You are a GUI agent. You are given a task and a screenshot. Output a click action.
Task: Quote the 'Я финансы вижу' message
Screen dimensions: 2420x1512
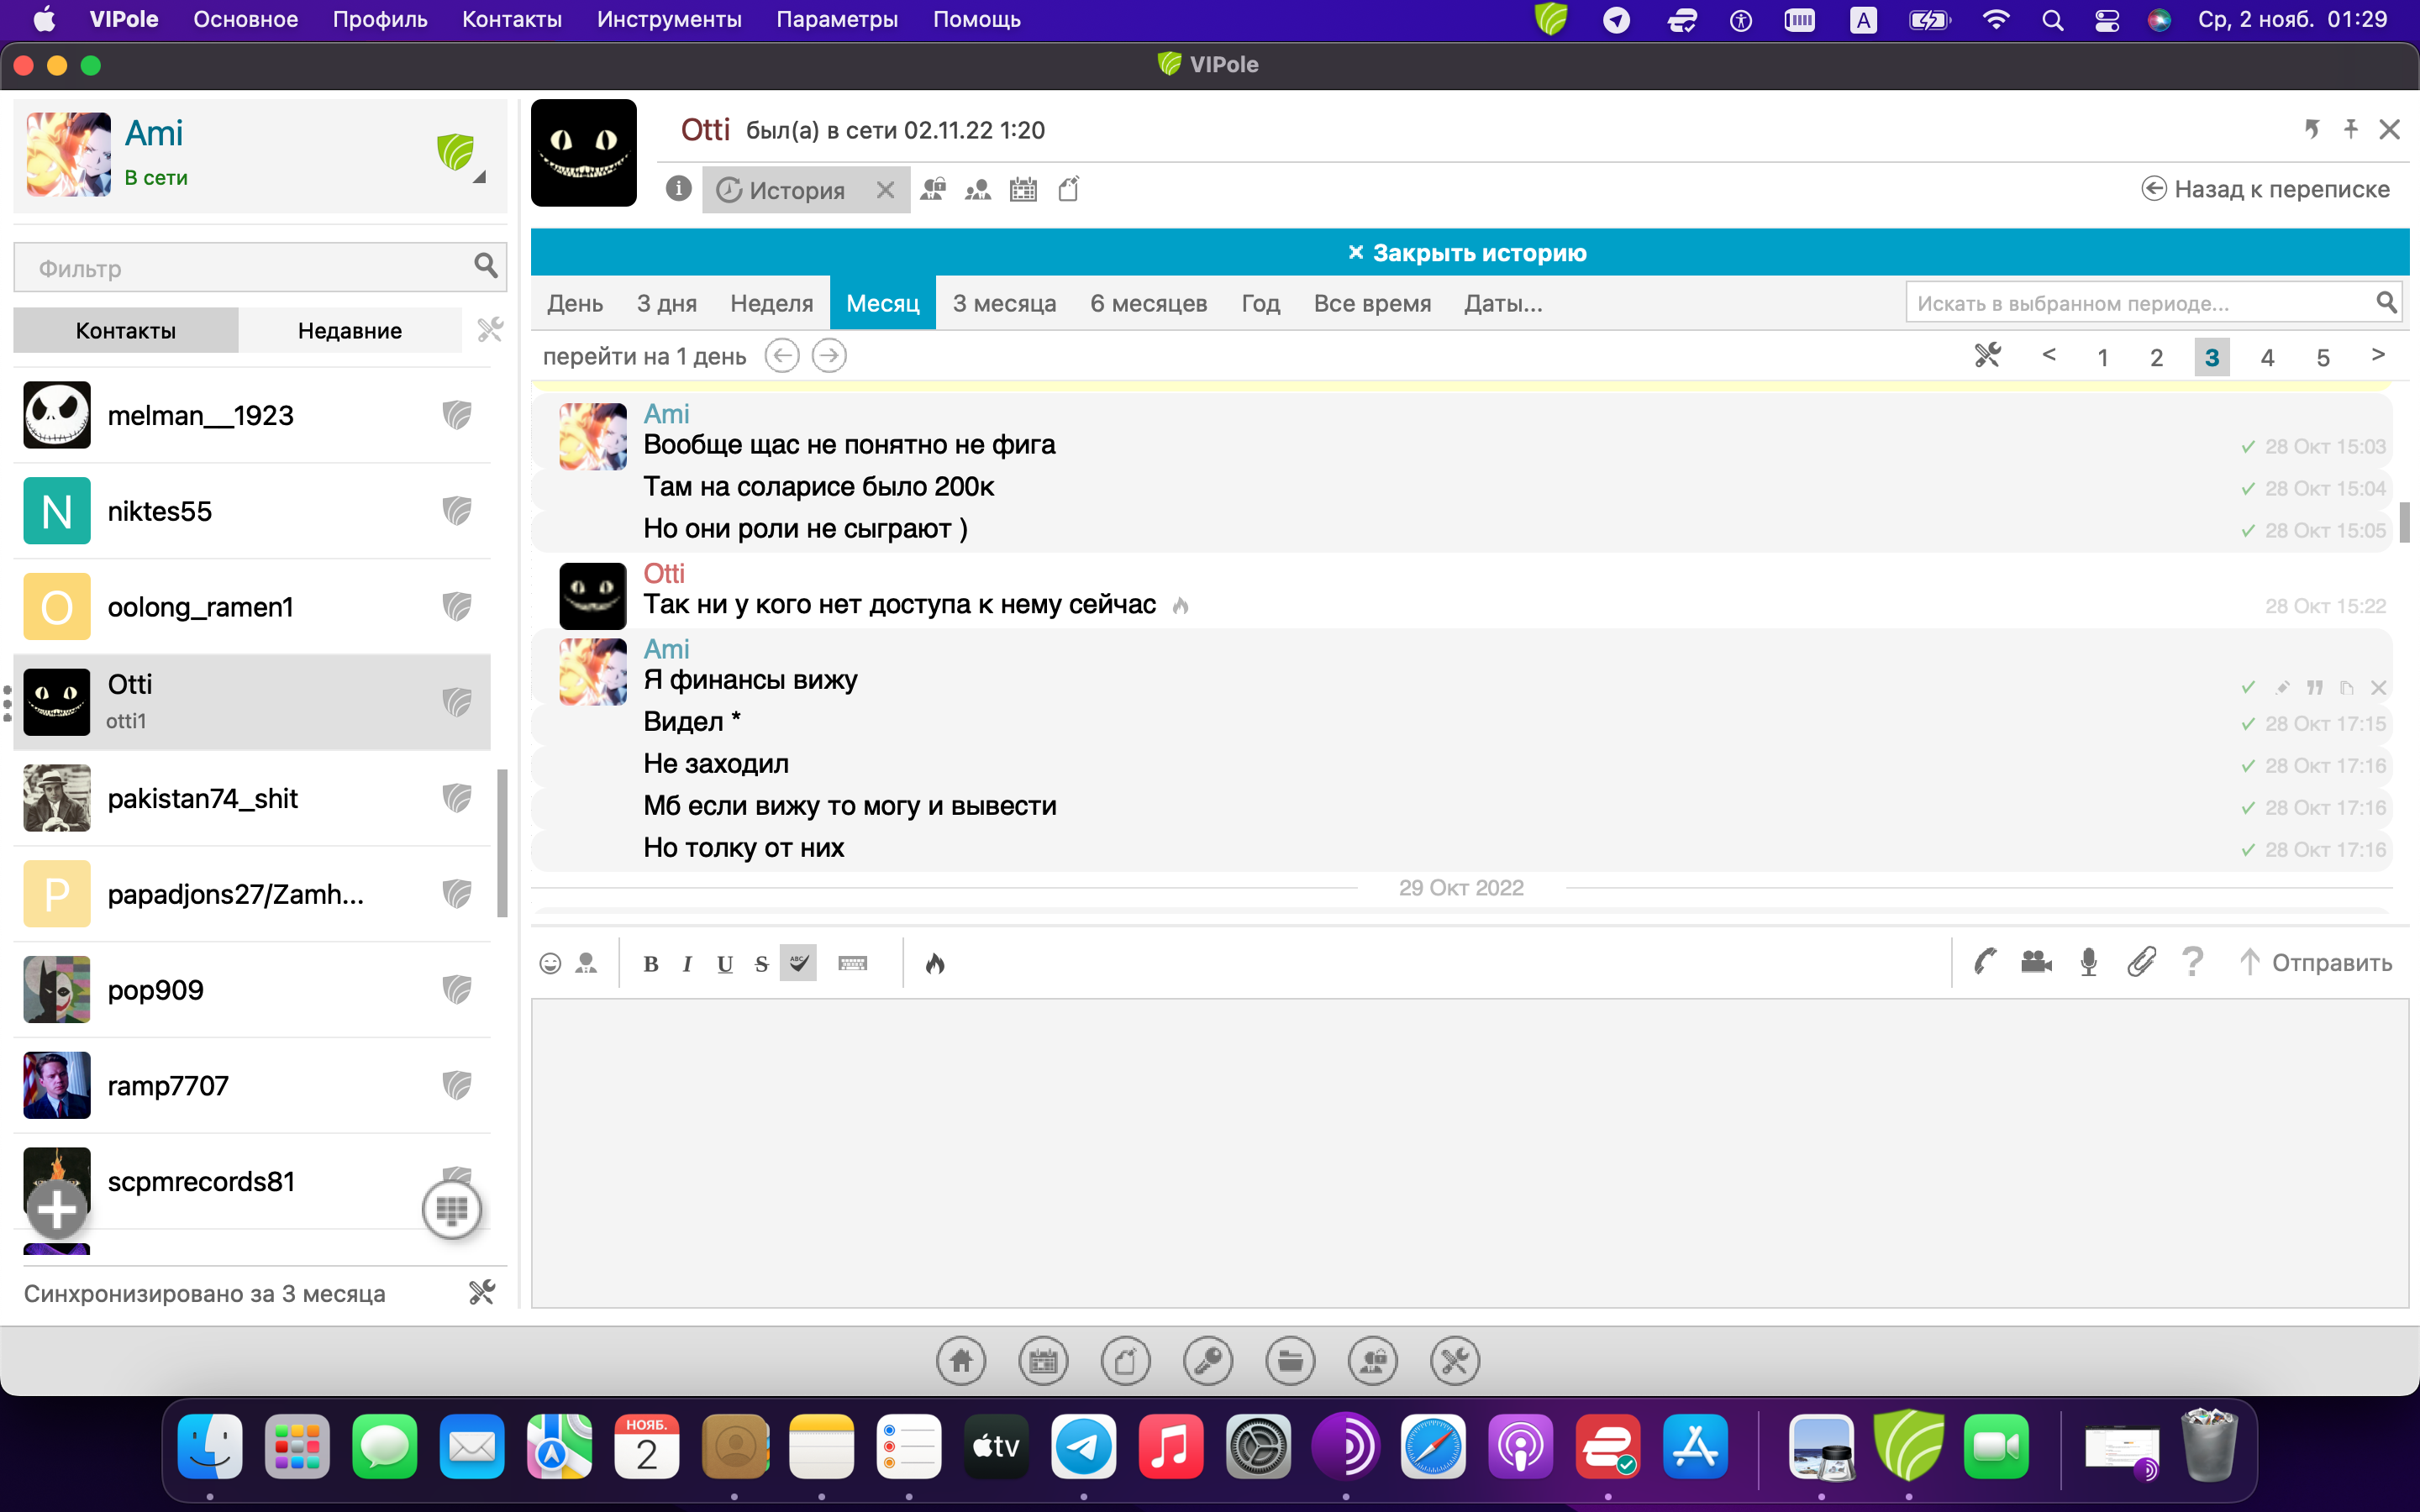(x=2315, y=687)
